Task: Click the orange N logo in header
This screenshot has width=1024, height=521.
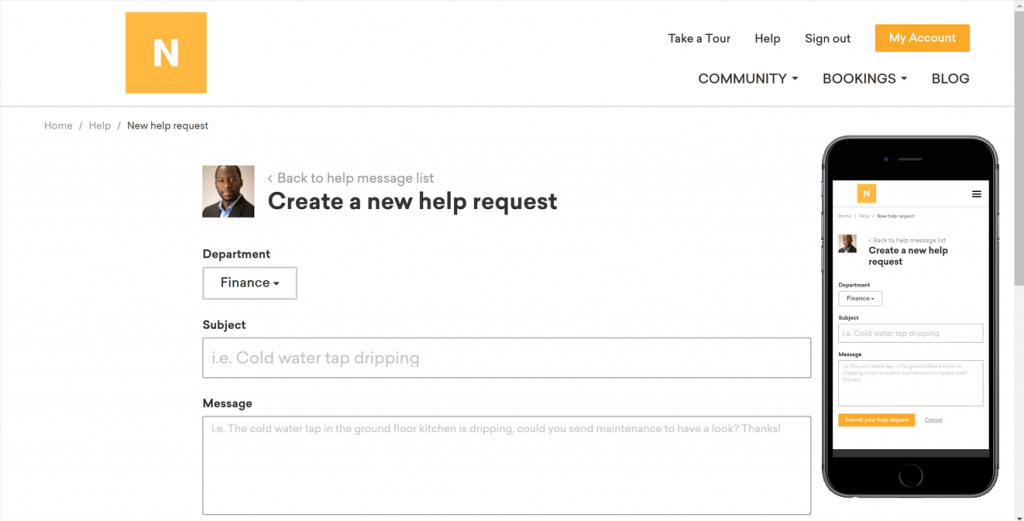Action: (166, 52)
